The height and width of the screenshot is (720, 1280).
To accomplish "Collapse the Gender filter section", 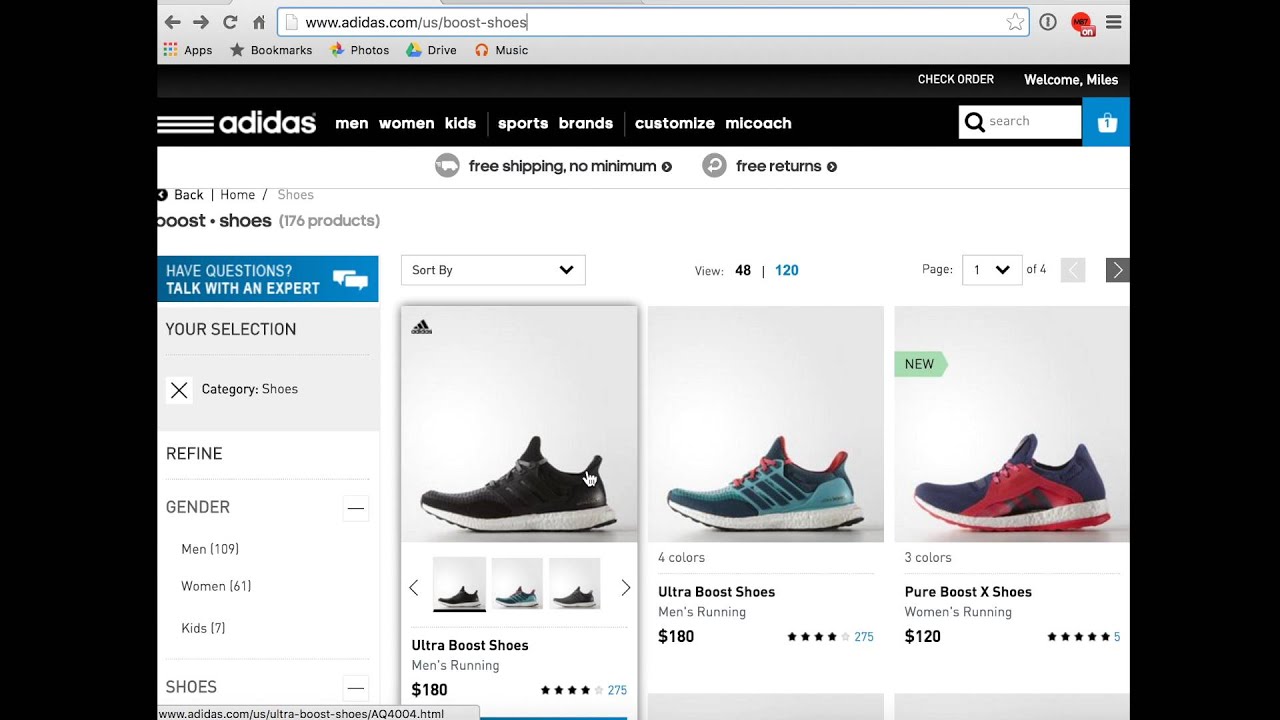I will [x=355, y=508].
